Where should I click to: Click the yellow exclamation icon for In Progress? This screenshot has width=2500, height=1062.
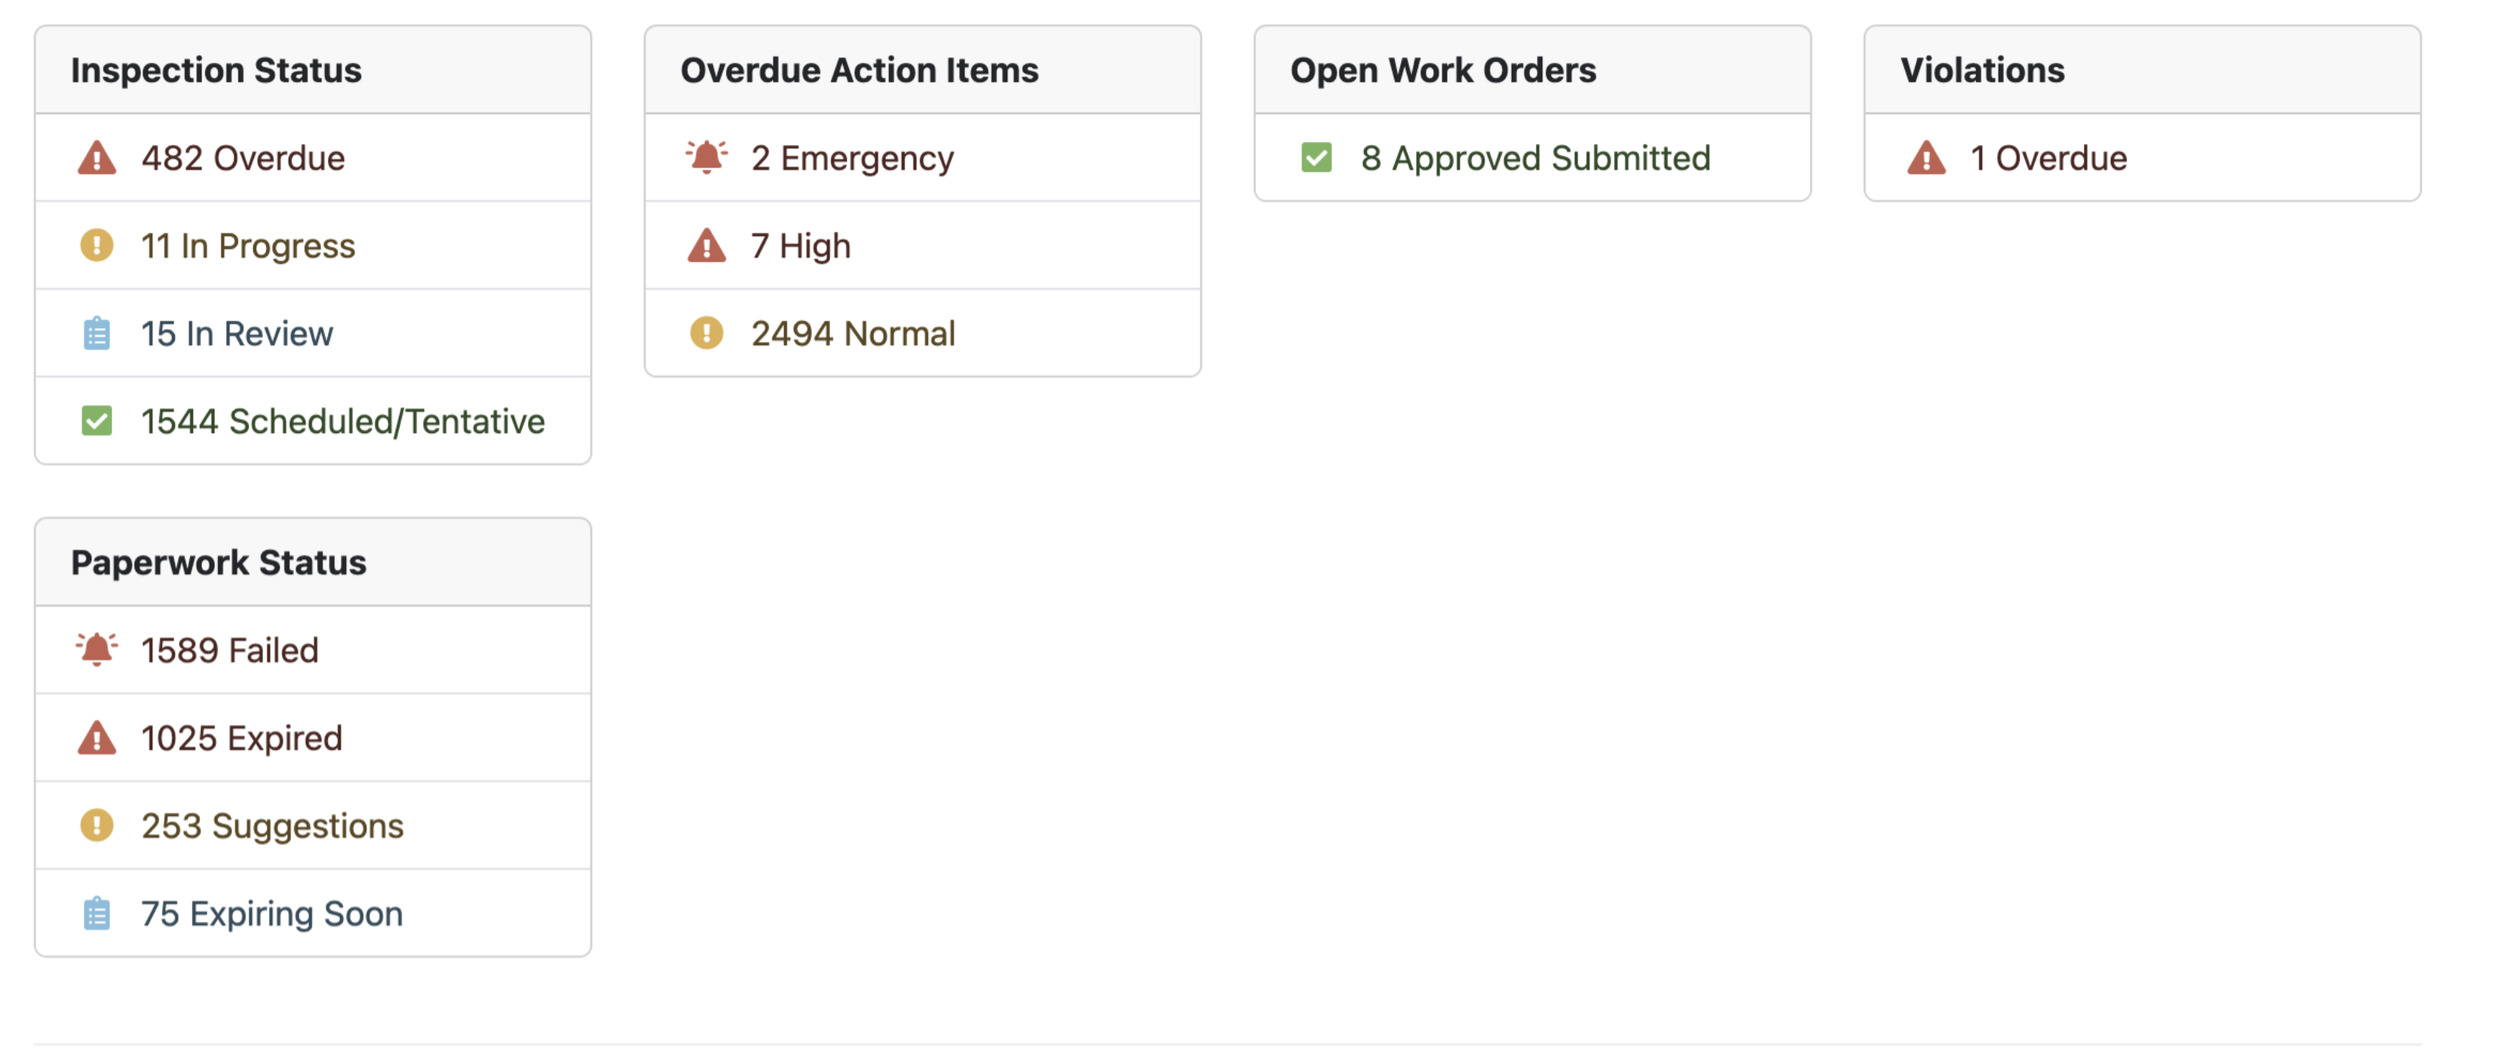coord(97,245)
